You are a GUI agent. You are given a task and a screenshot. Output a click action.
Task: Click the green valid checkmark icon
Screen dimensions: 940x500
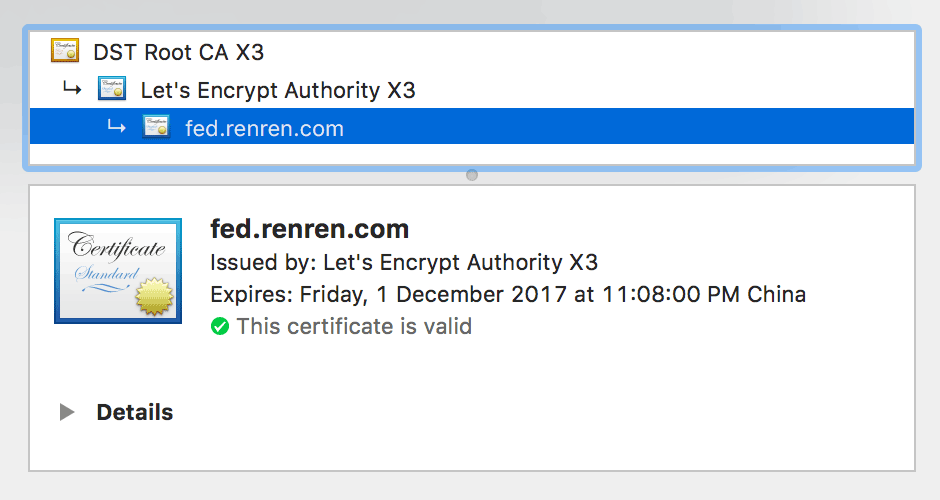pos(220,327)
